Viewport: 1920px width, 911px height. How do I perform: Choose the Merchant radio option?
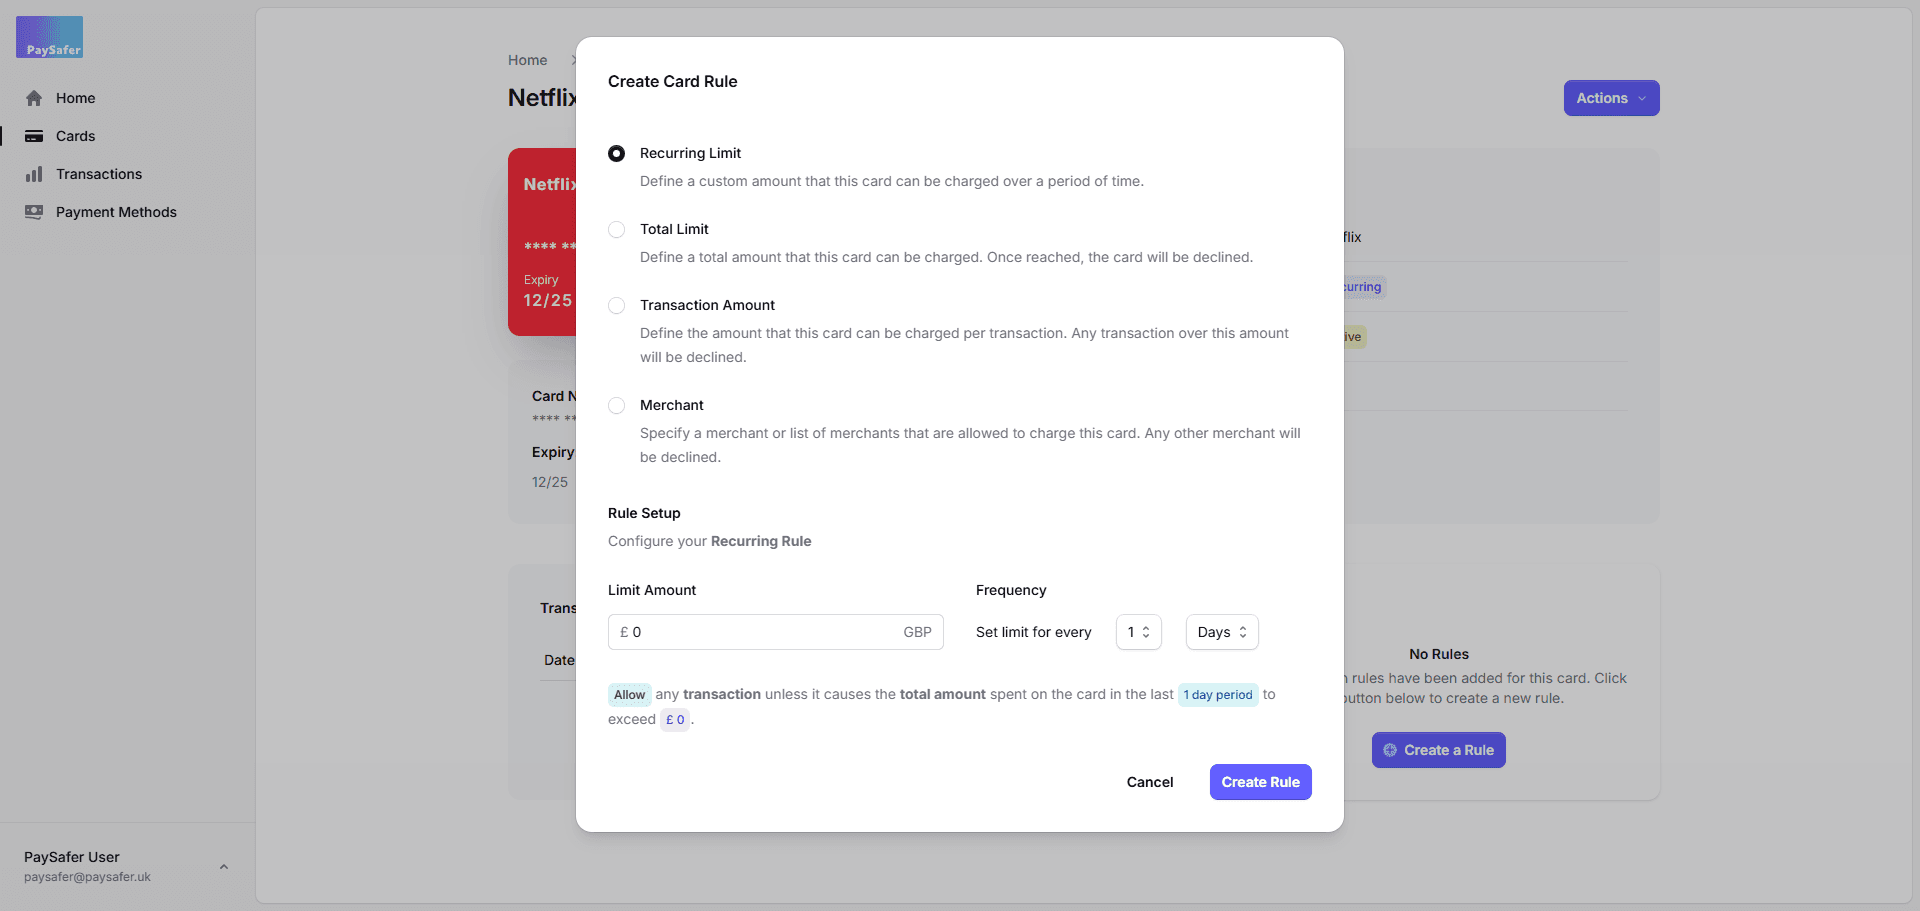(617, 406)
